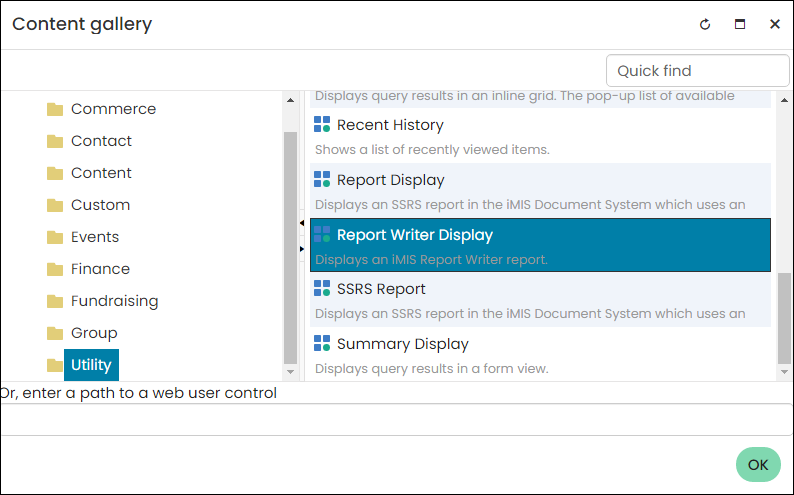Choose the Report Display content item
The width and height of the screenshot is (794, 495).
tap(540, 190)
